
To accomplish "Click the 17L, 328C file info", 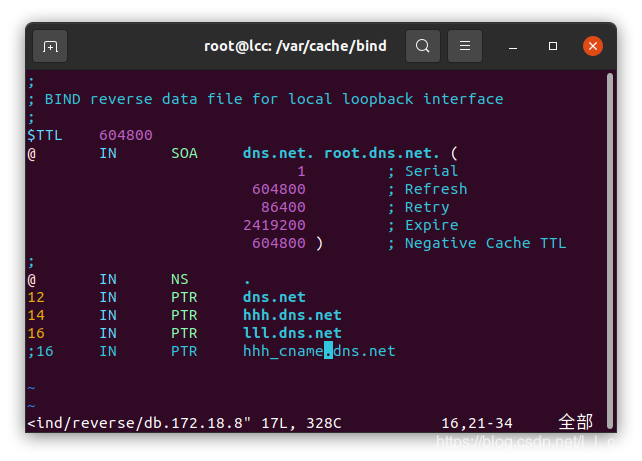I will (301, 423).
